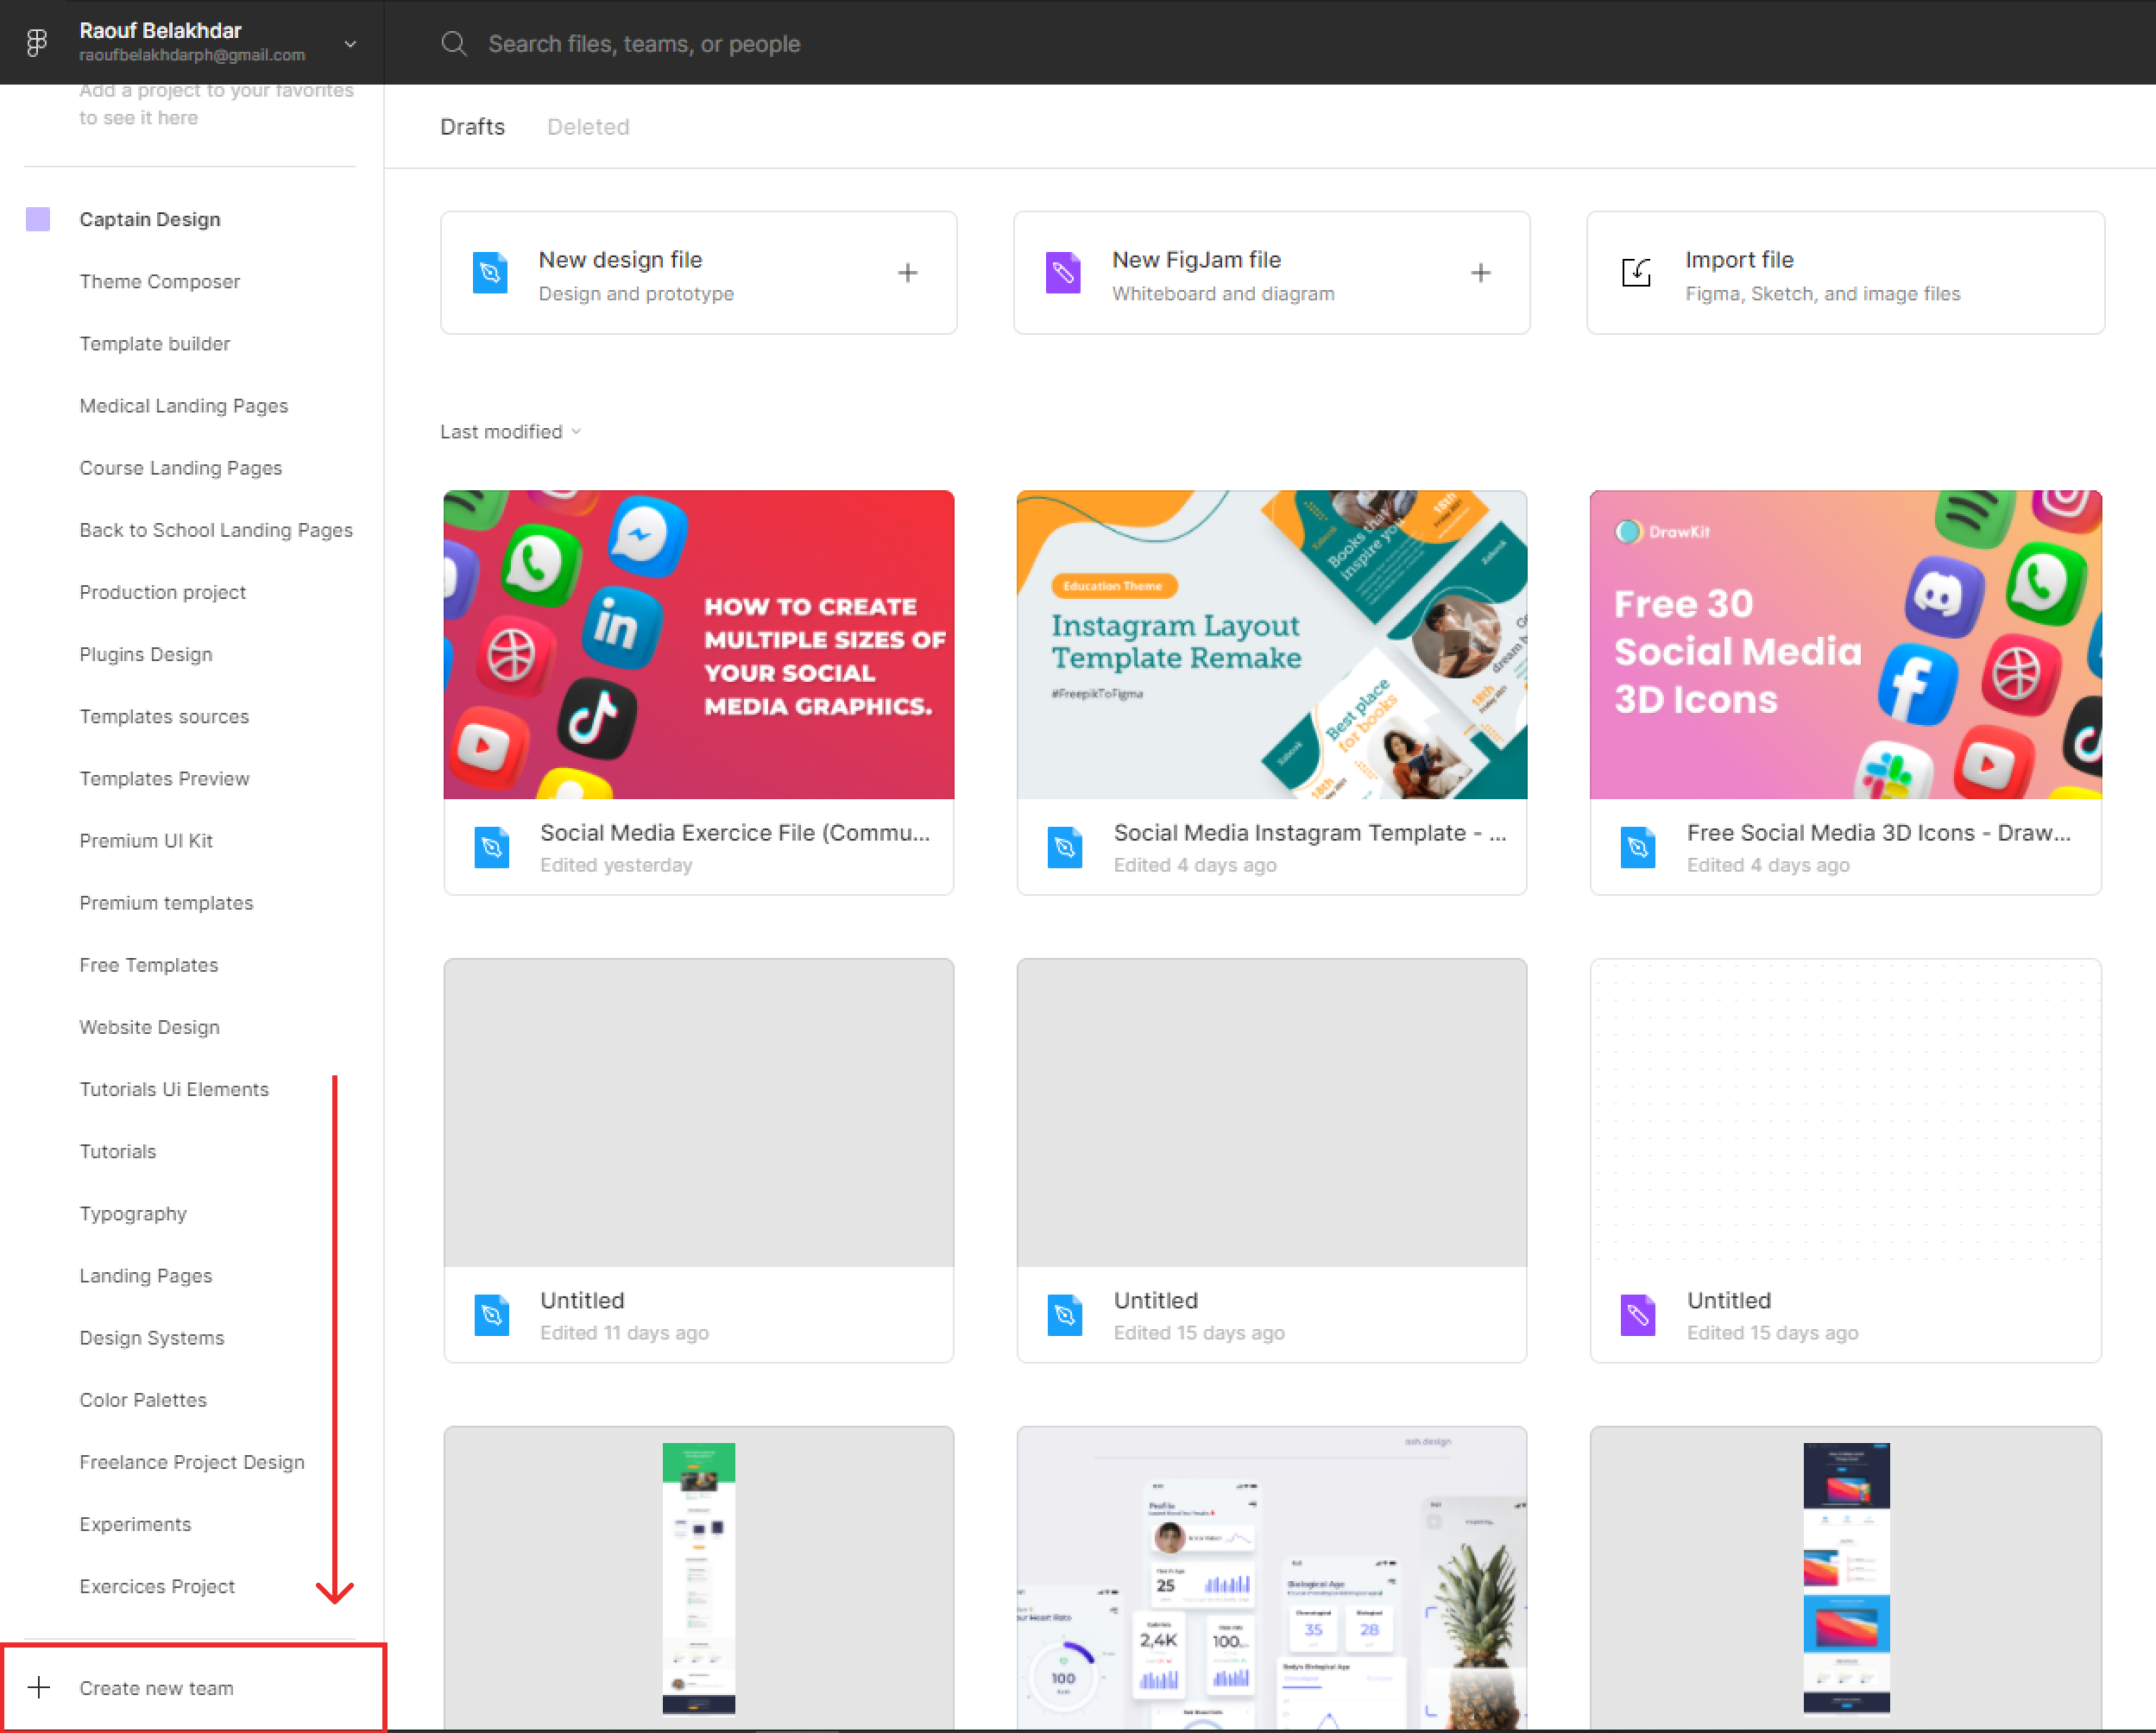The image size is (2156, 1733).
Task: Open the Experiments project
Action: (x=135, y=1523)
